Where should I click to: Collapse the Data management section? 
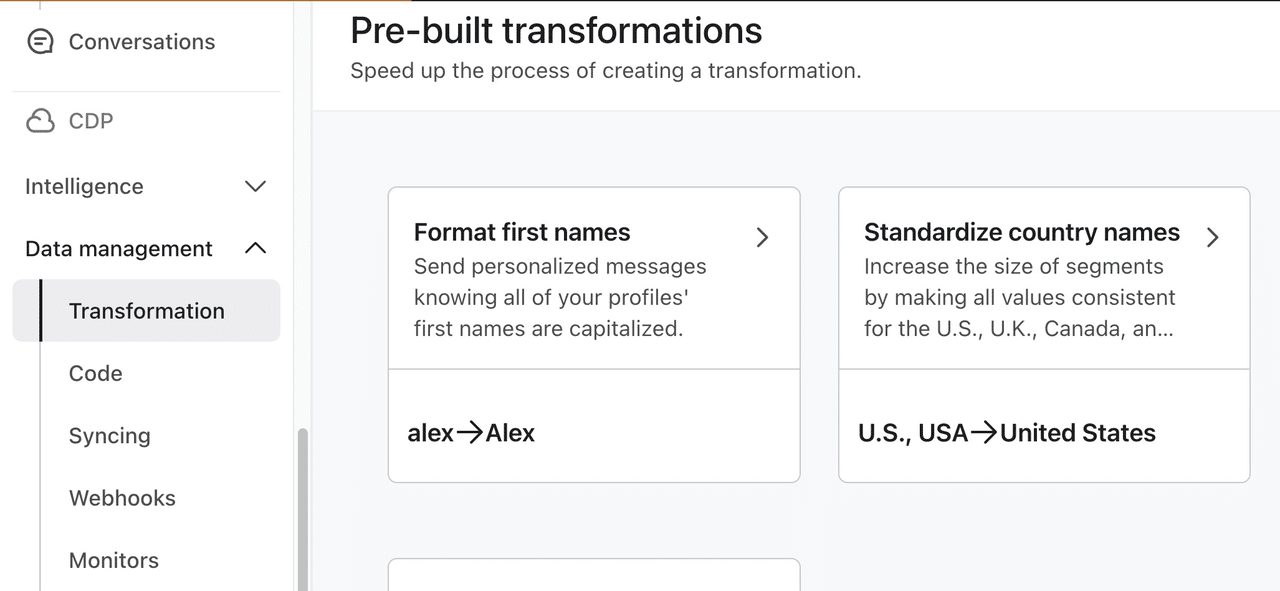coord(255,248)
